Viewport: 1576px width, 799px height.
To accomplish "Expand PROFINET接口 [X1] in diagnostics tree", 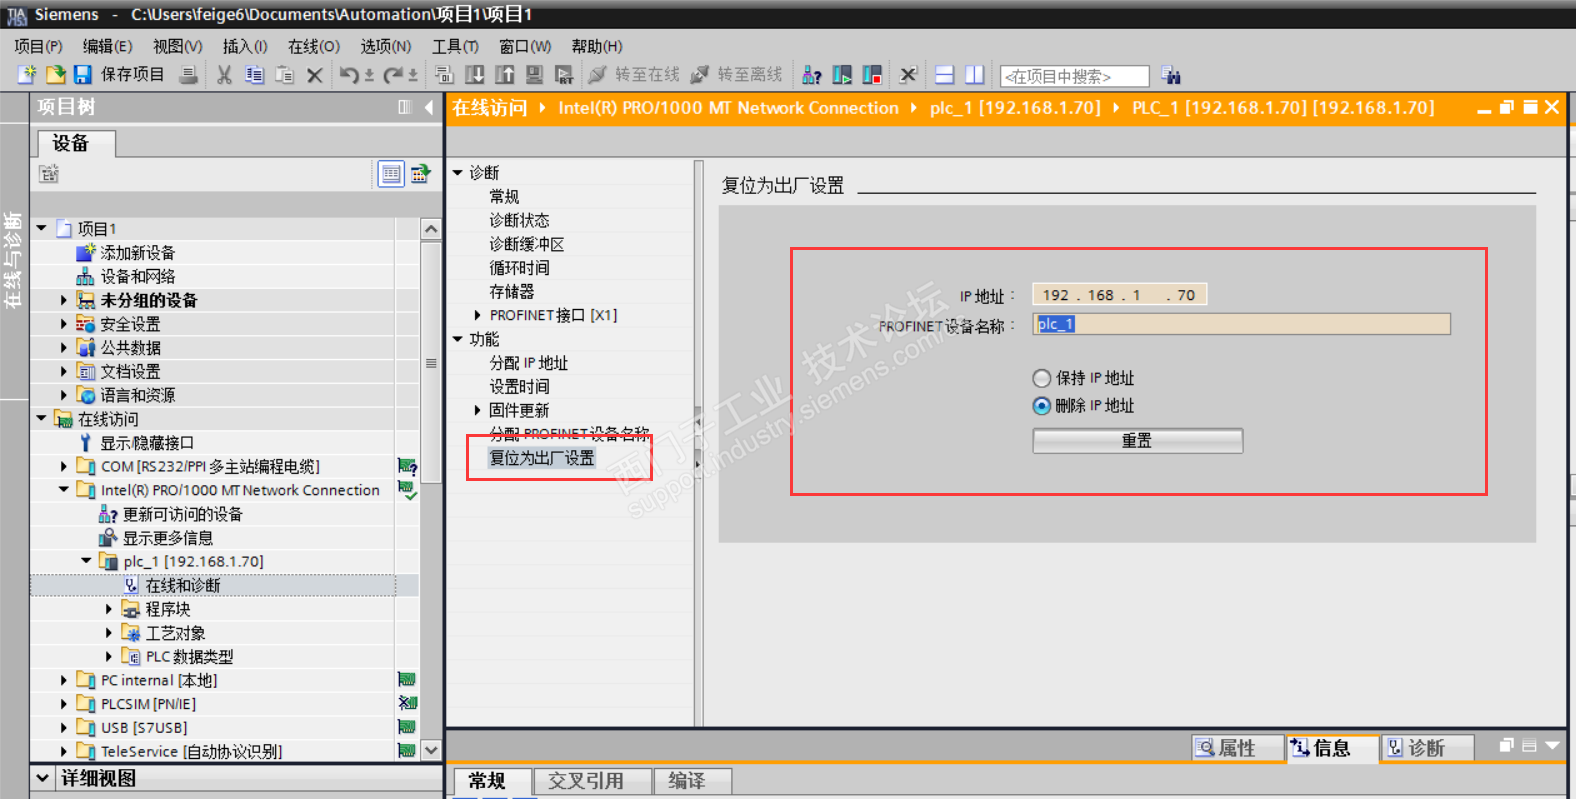I will point(477,315).
